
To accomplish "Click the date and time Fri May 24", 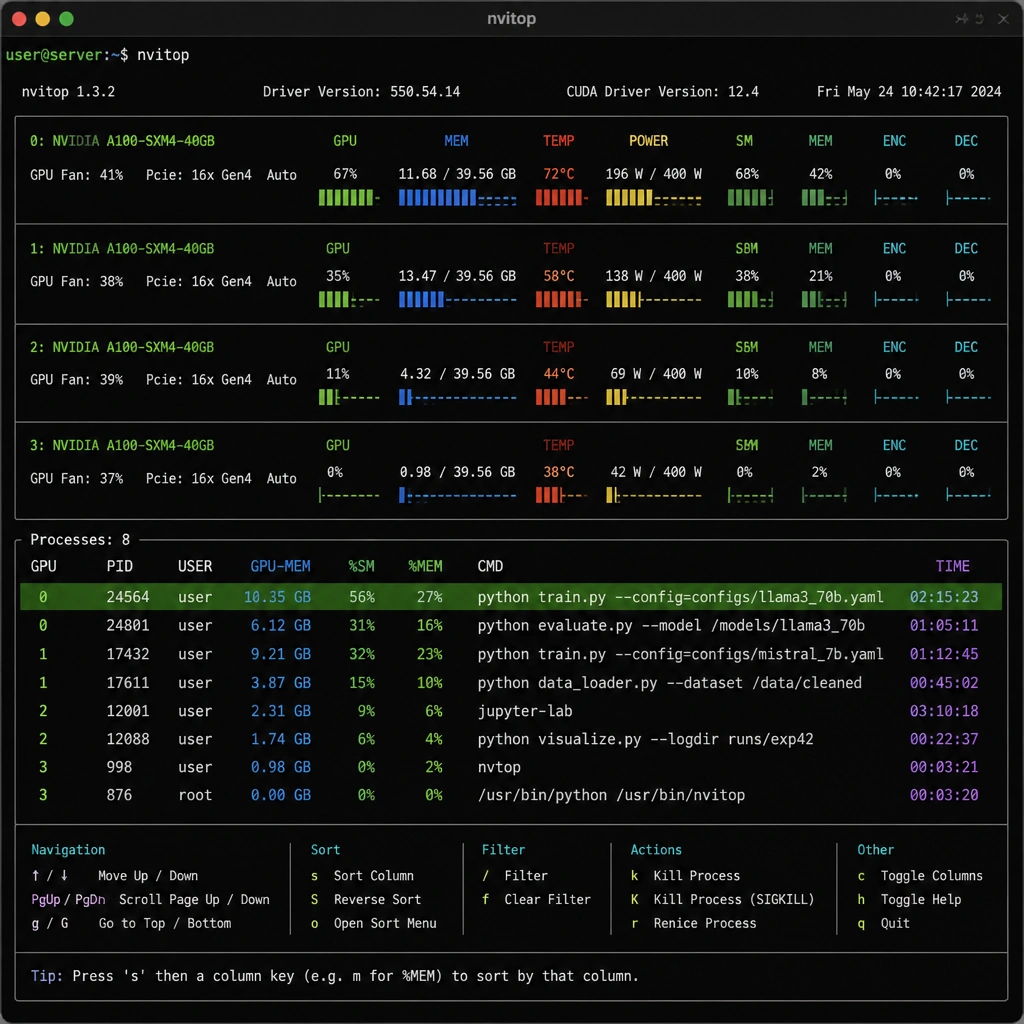I will click(908, 91).
